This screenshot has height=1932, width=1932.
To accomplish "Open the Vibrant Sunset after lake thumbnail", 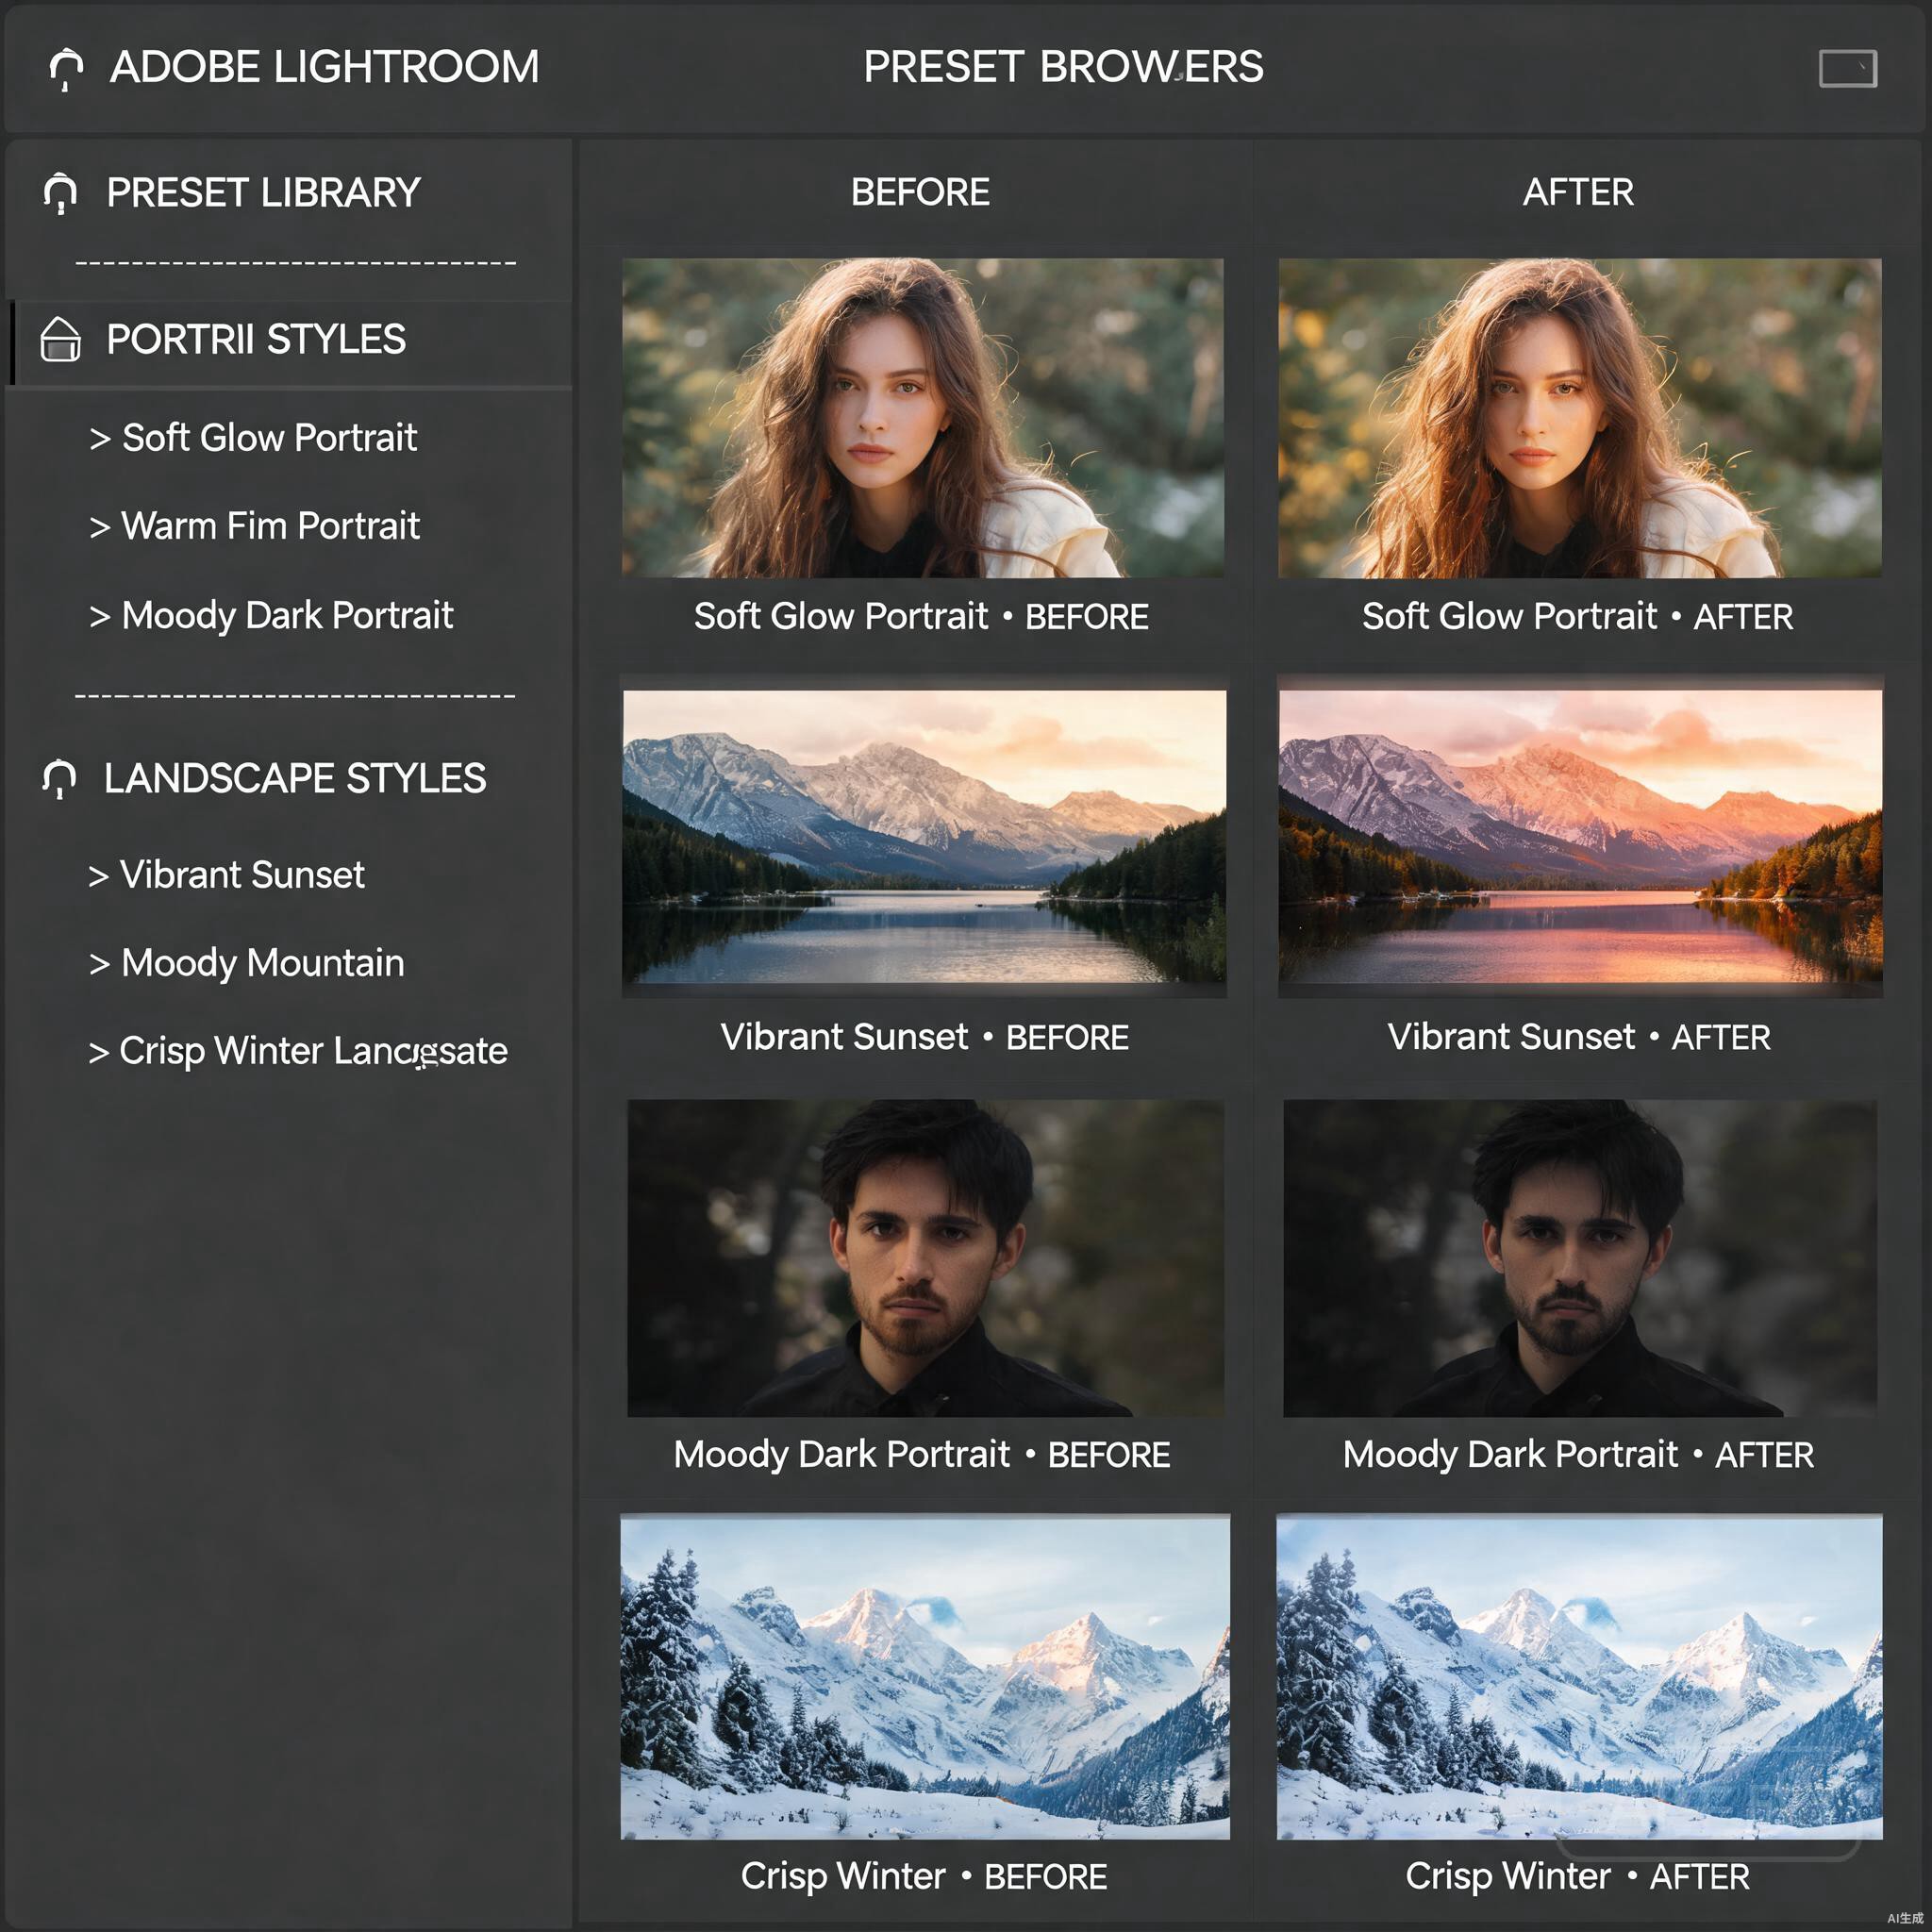I will [1580, 837].
